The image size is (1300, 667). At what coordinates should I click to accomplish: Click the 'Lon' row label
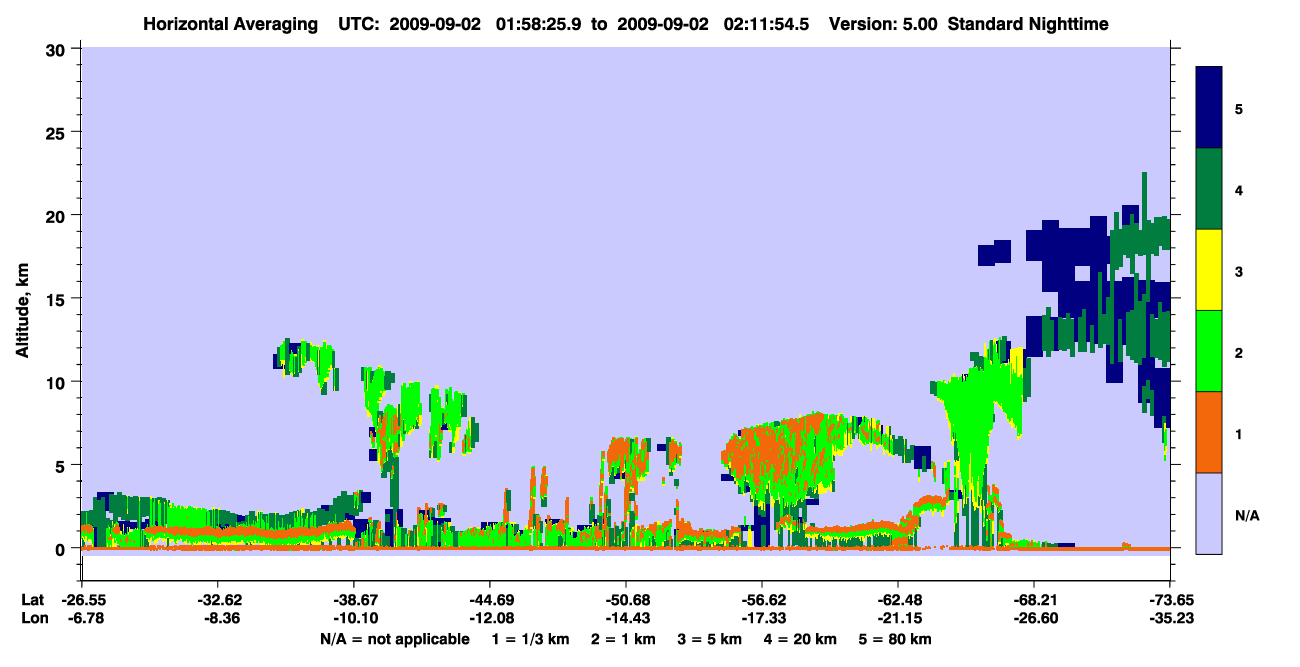coord(33,618)
